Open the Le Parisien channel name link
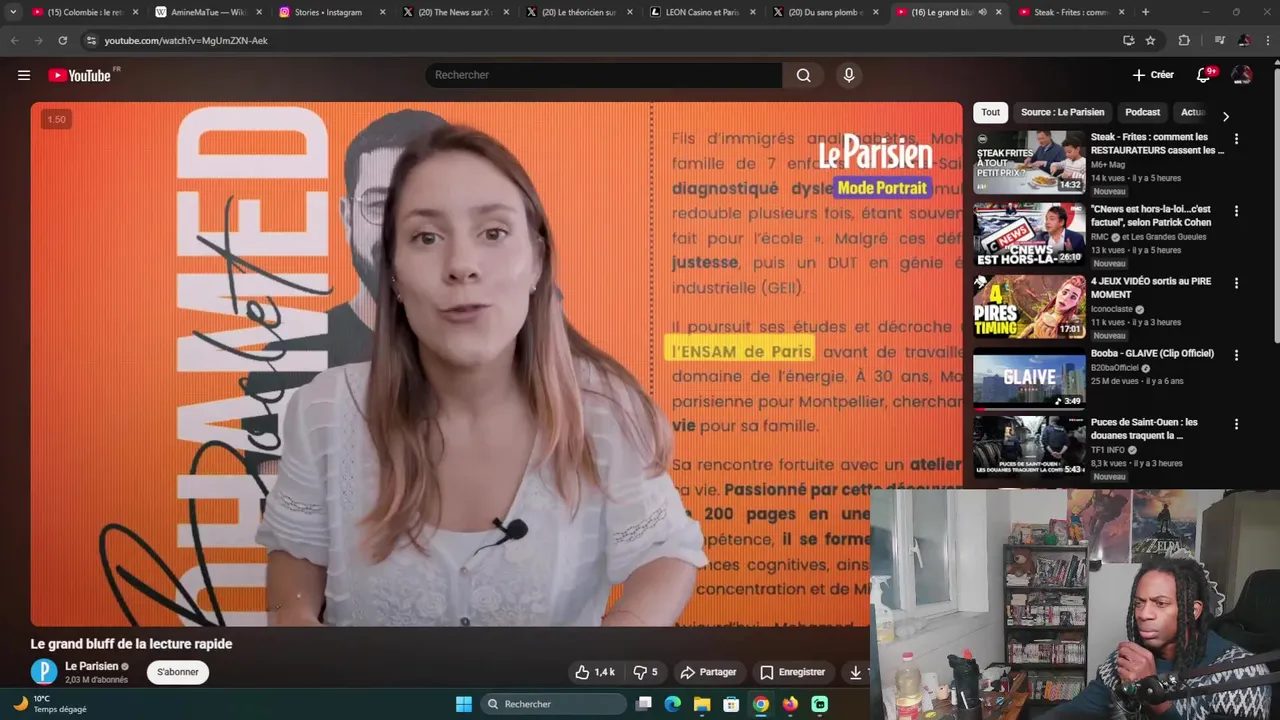Image resolution: width=1280 pixels, height=720 pixels. pyautogui.click(x=92, y=666)
